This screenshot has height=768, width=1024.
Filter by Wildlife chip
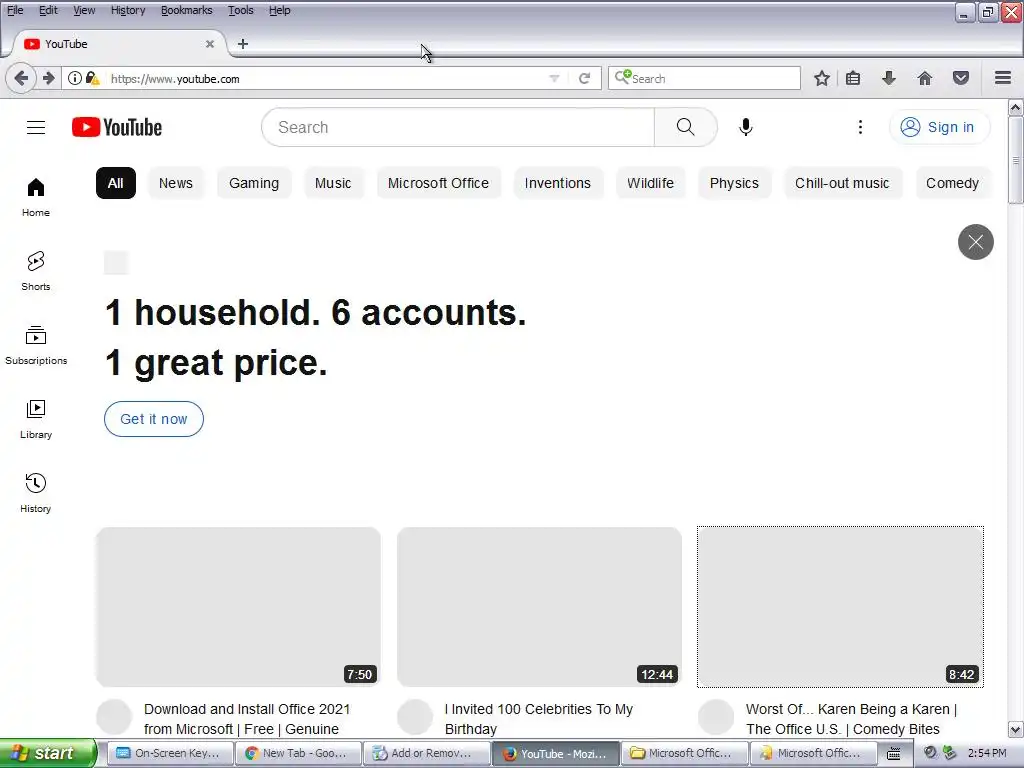(x=650, y=184)
